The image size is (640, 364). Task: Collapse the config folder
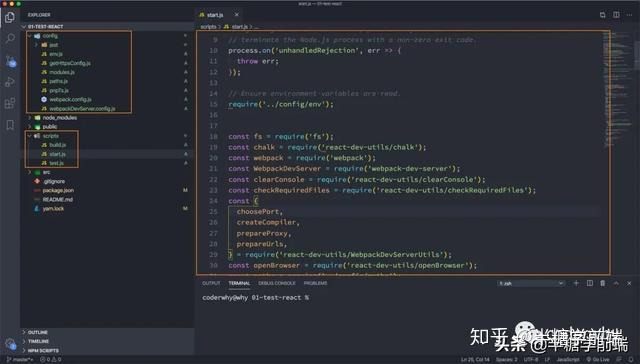click(x=30, y=36)
